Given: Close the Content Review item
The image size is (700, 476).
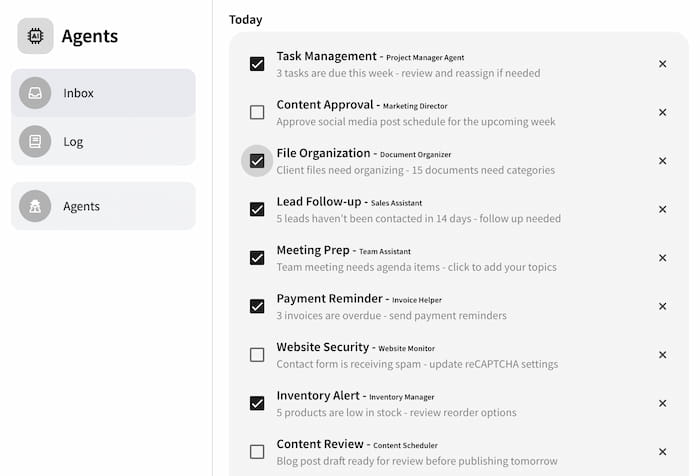Looking at the screenshot, I should point(662,451).
